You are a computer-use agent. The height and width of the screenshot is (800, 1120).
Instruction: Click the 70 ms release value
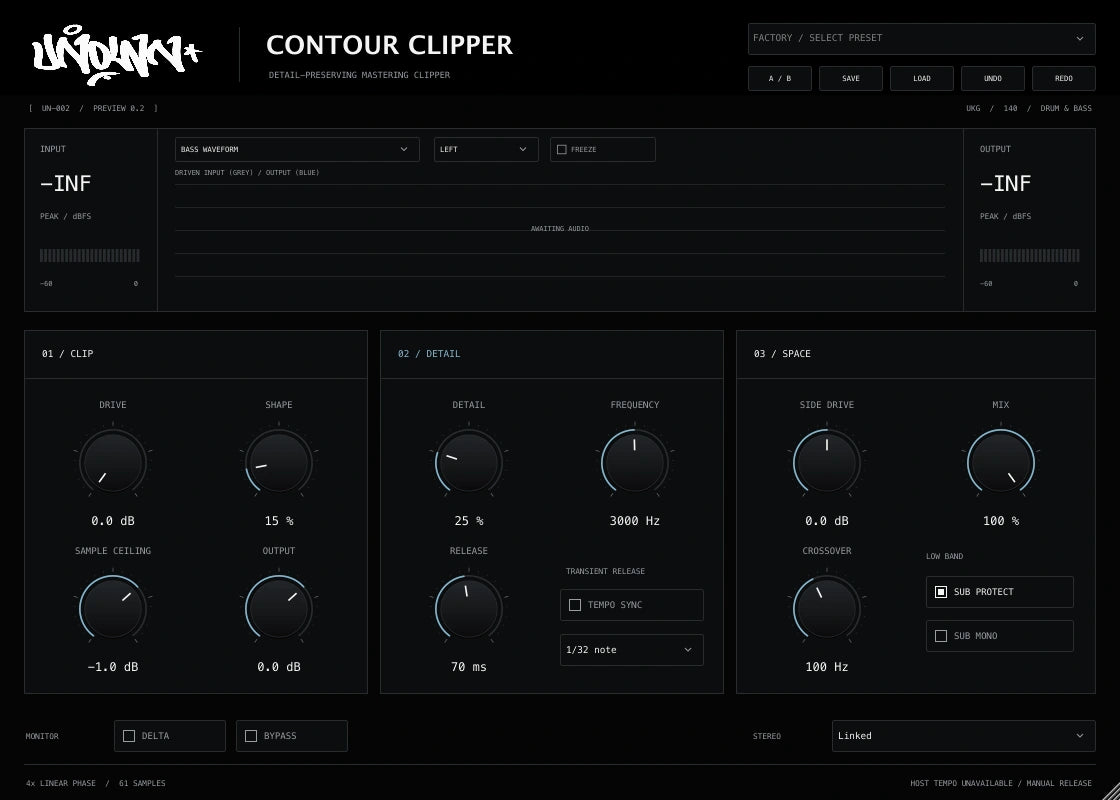click(469, 666)
